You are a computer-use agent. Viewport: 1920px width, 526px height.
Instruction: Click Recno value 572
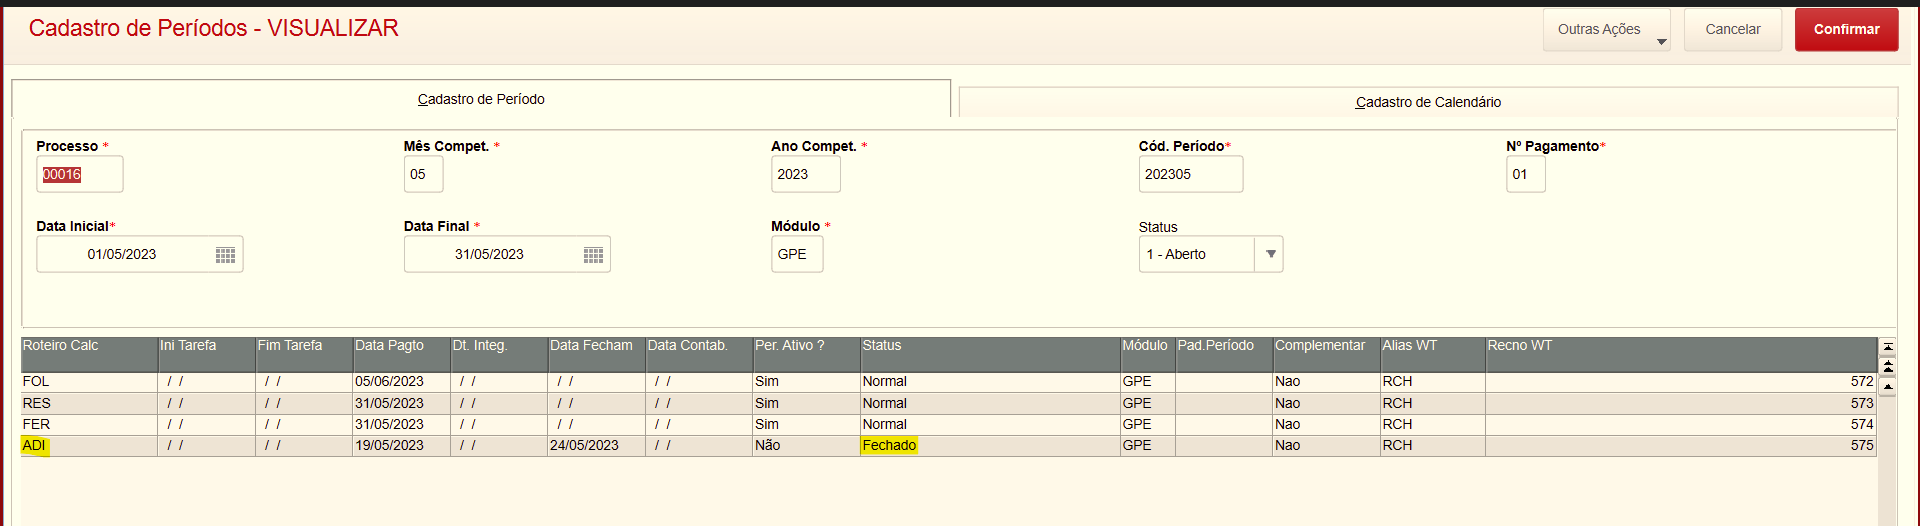pyautogui.click(x=1862, y=381)
